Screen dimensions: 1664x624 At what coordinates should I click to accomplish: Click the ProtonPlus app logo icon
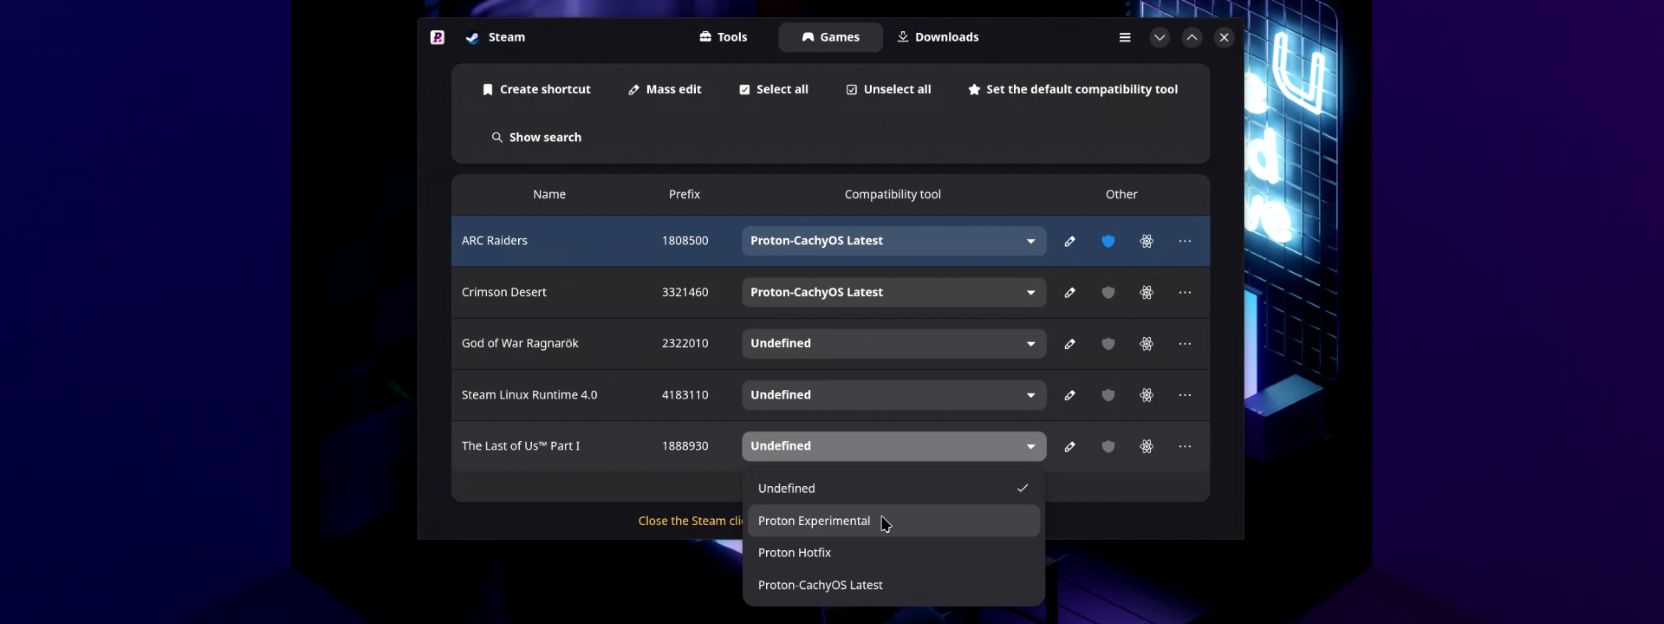(437, 37)
